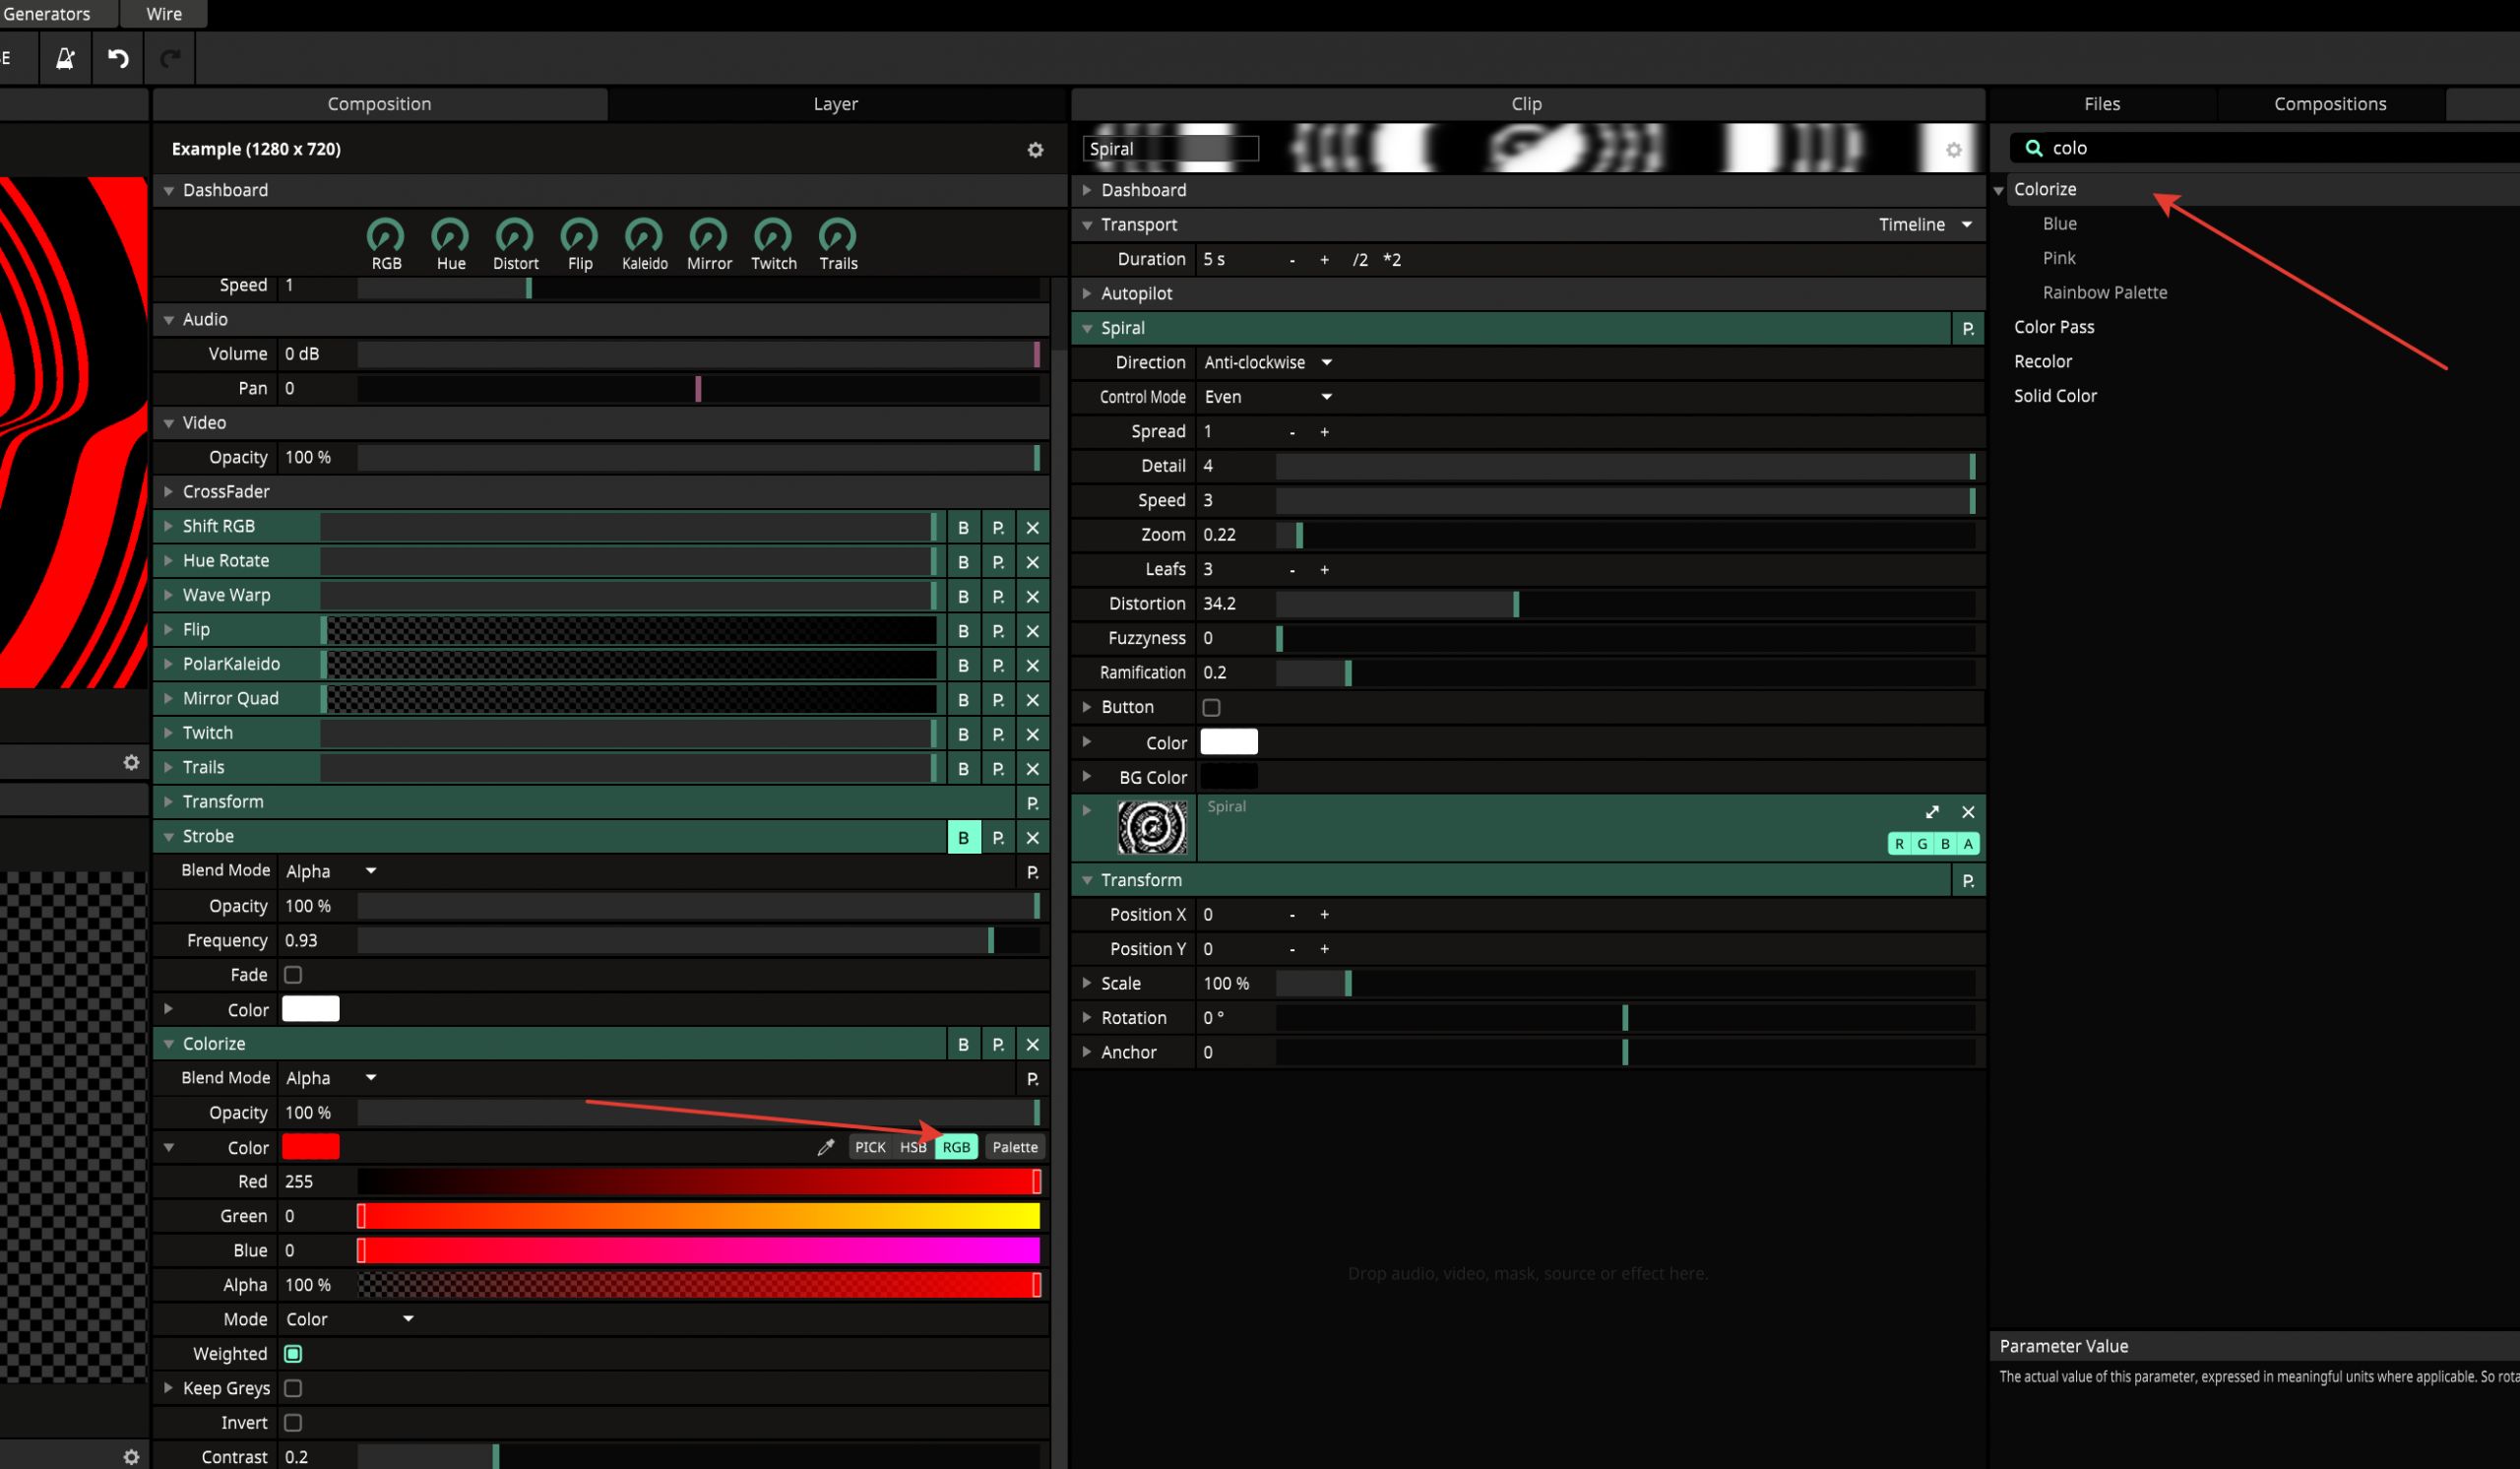Open composition settings gear icon

(1035, 150)
